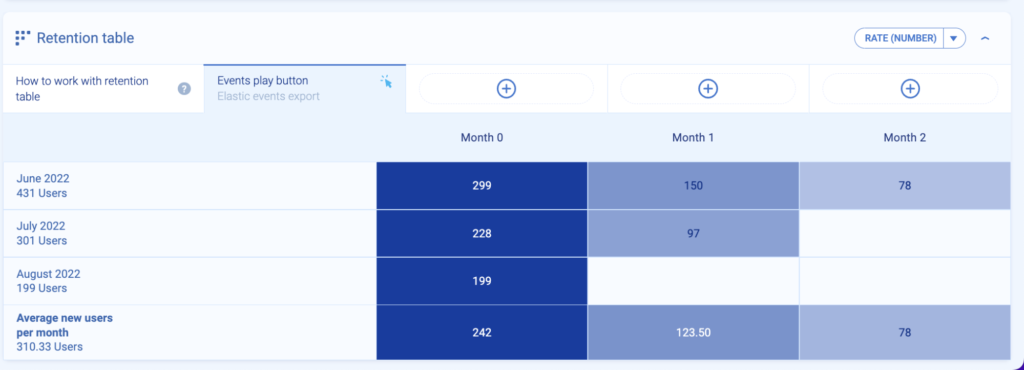
Task: Collapse the Retention table panel chevron
Action: point(985,39)
